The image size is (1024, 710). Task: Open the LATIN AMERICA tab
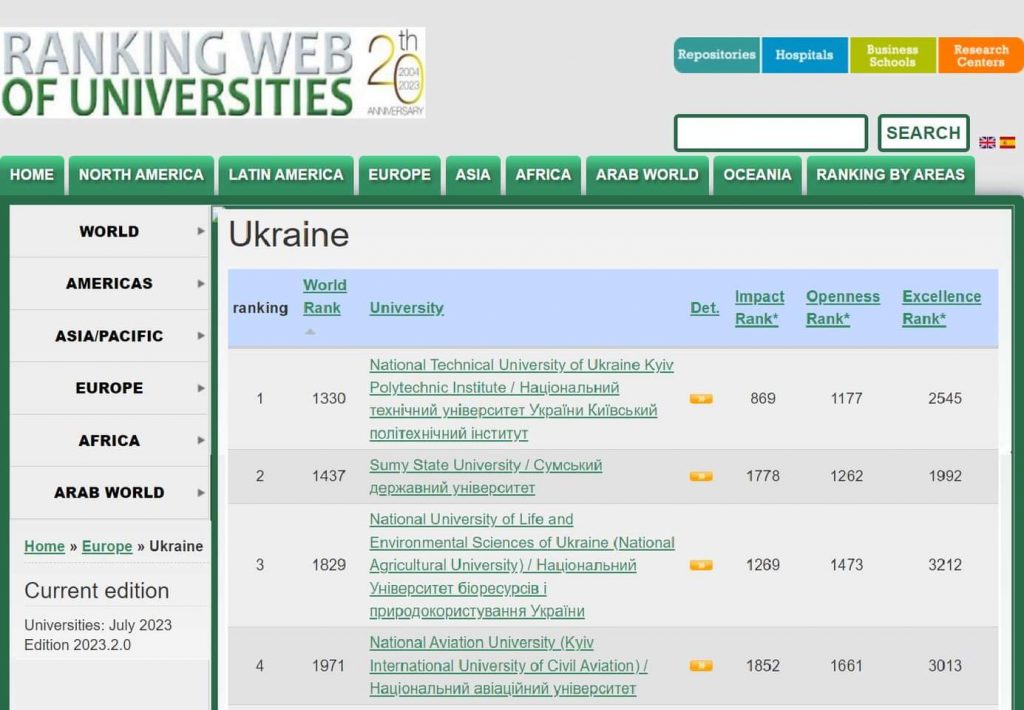(x=286, y=175)
